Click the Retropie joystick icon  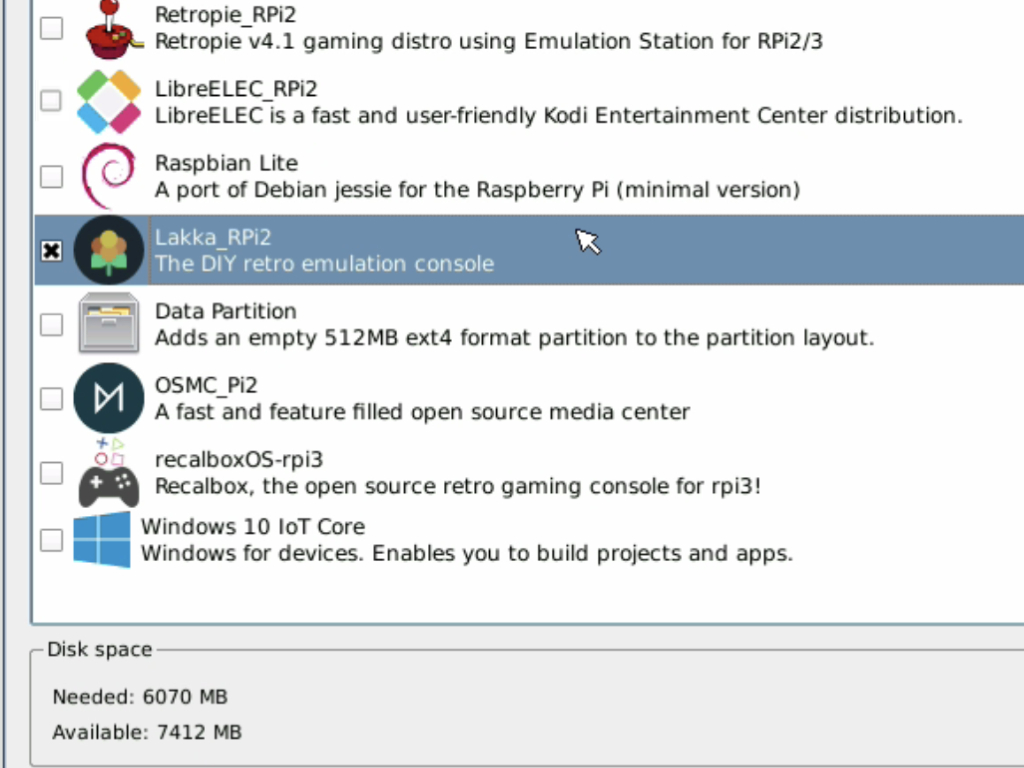tap(112, 29)
